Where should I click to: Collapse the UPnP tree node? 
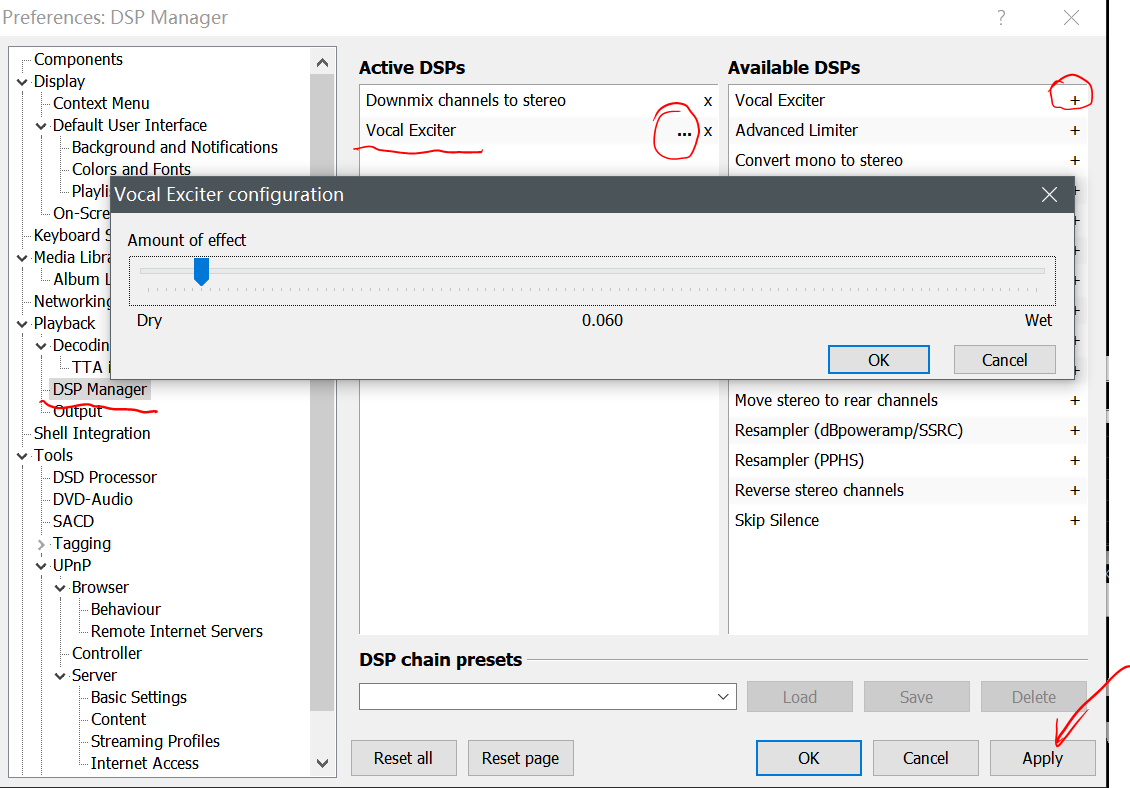[41, 566]
